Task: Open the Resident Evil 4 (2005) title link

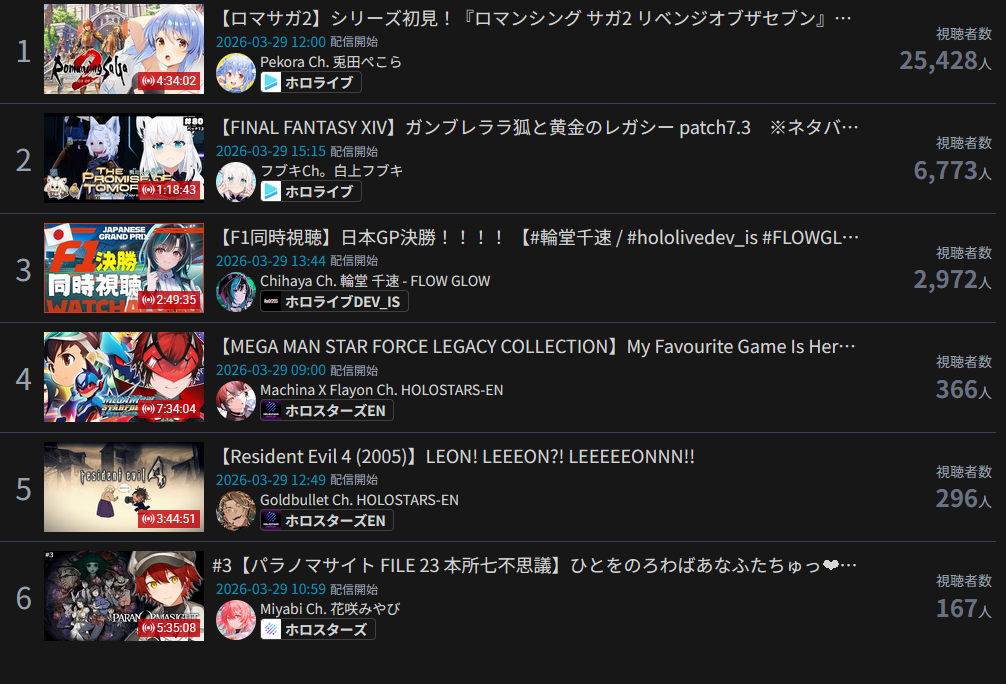Action: 456,456
